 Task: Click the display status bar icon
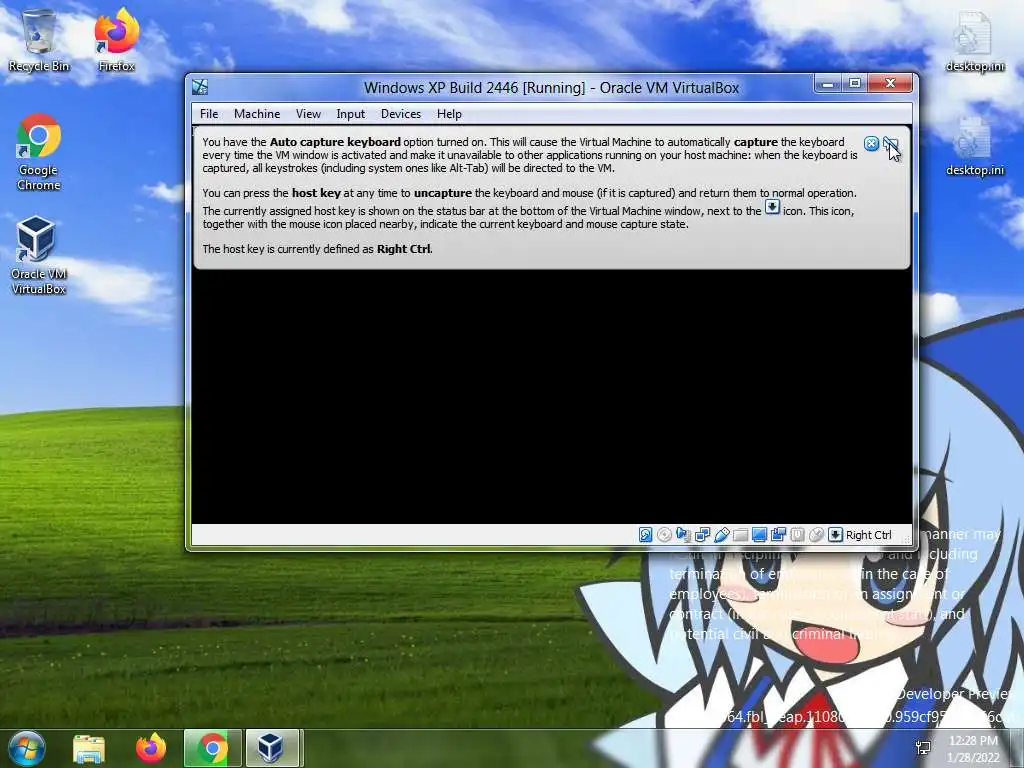click(x=759, y=535)
